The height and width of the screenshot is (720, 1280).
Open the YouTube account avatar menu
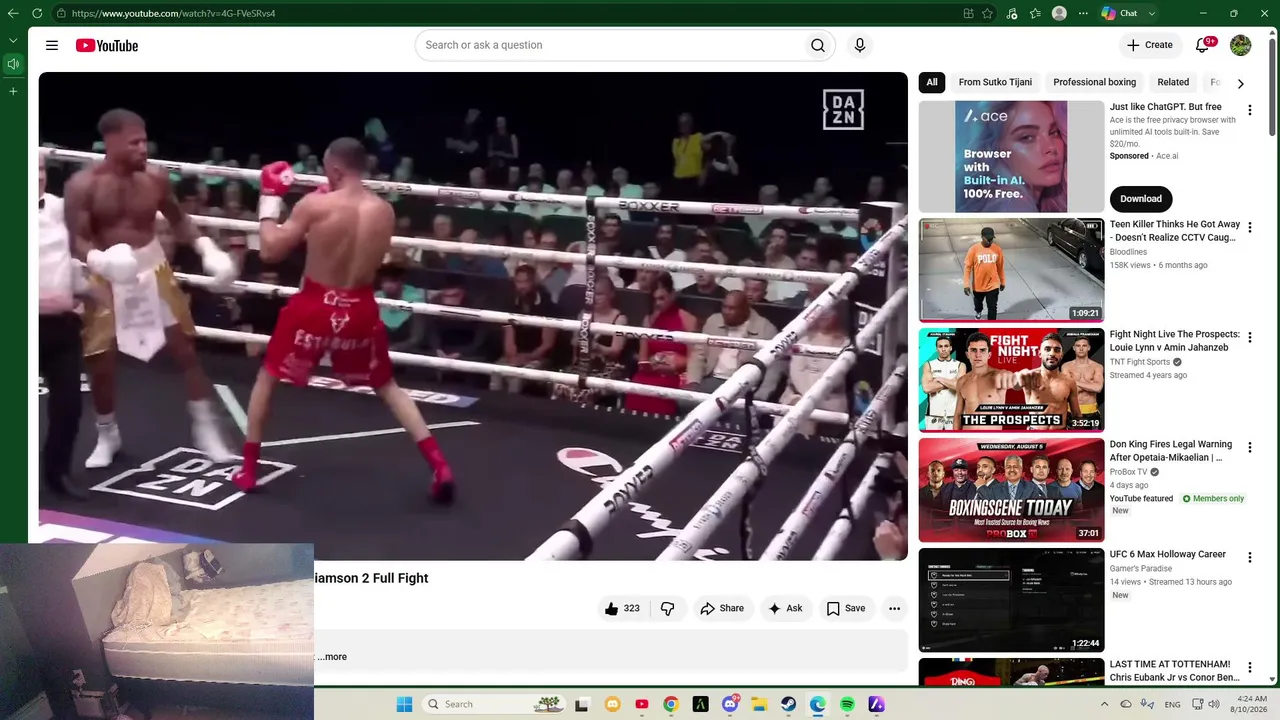pos(1240,45)
